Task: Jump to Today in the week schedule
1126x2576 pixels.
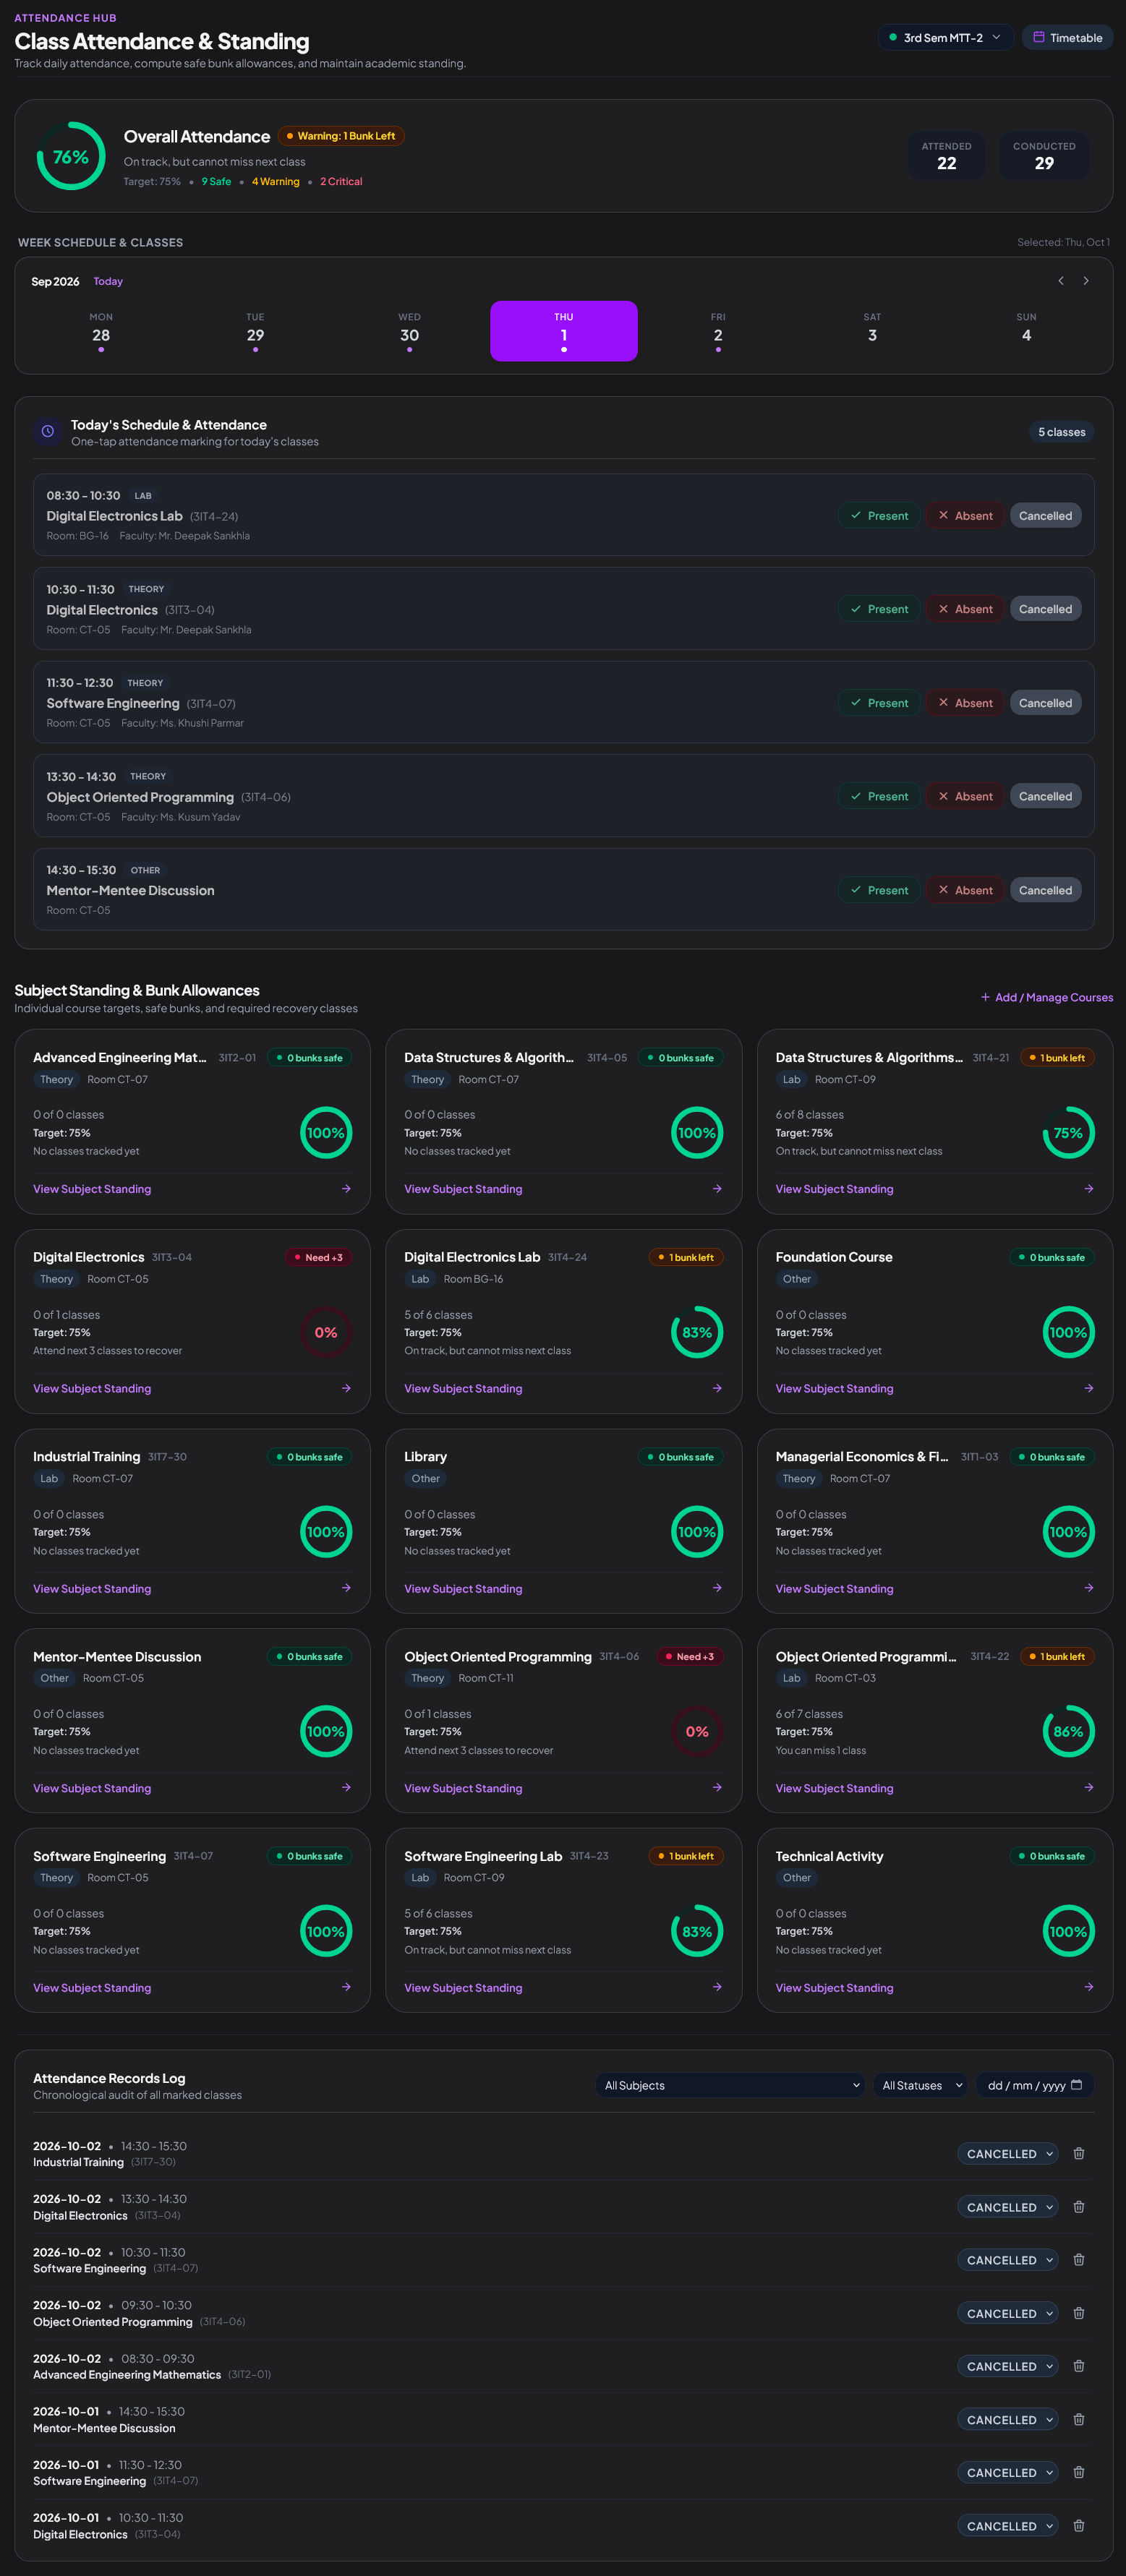Action: pyautogui.click(x=108, y=281)
